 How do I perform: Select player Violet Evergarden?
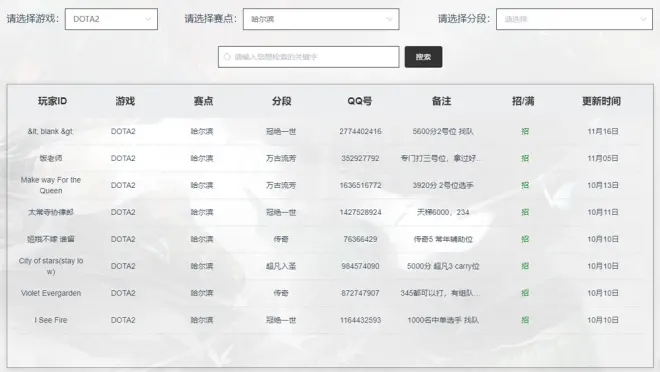tap(51, 293)
